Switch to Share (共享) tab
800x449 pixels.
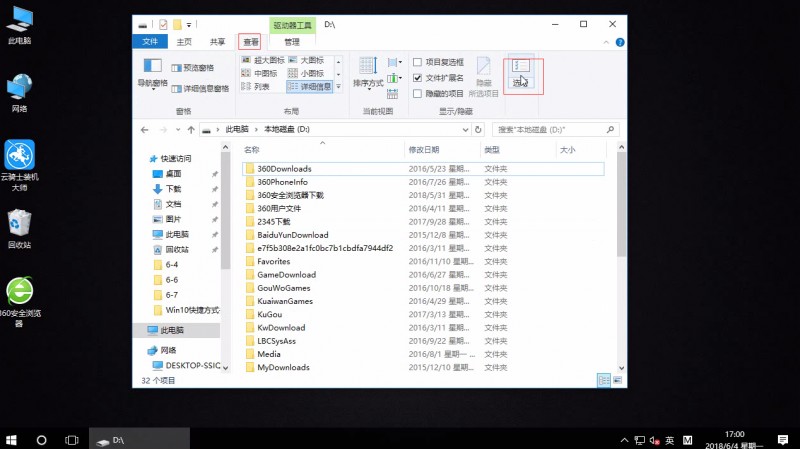pos(217,42)
